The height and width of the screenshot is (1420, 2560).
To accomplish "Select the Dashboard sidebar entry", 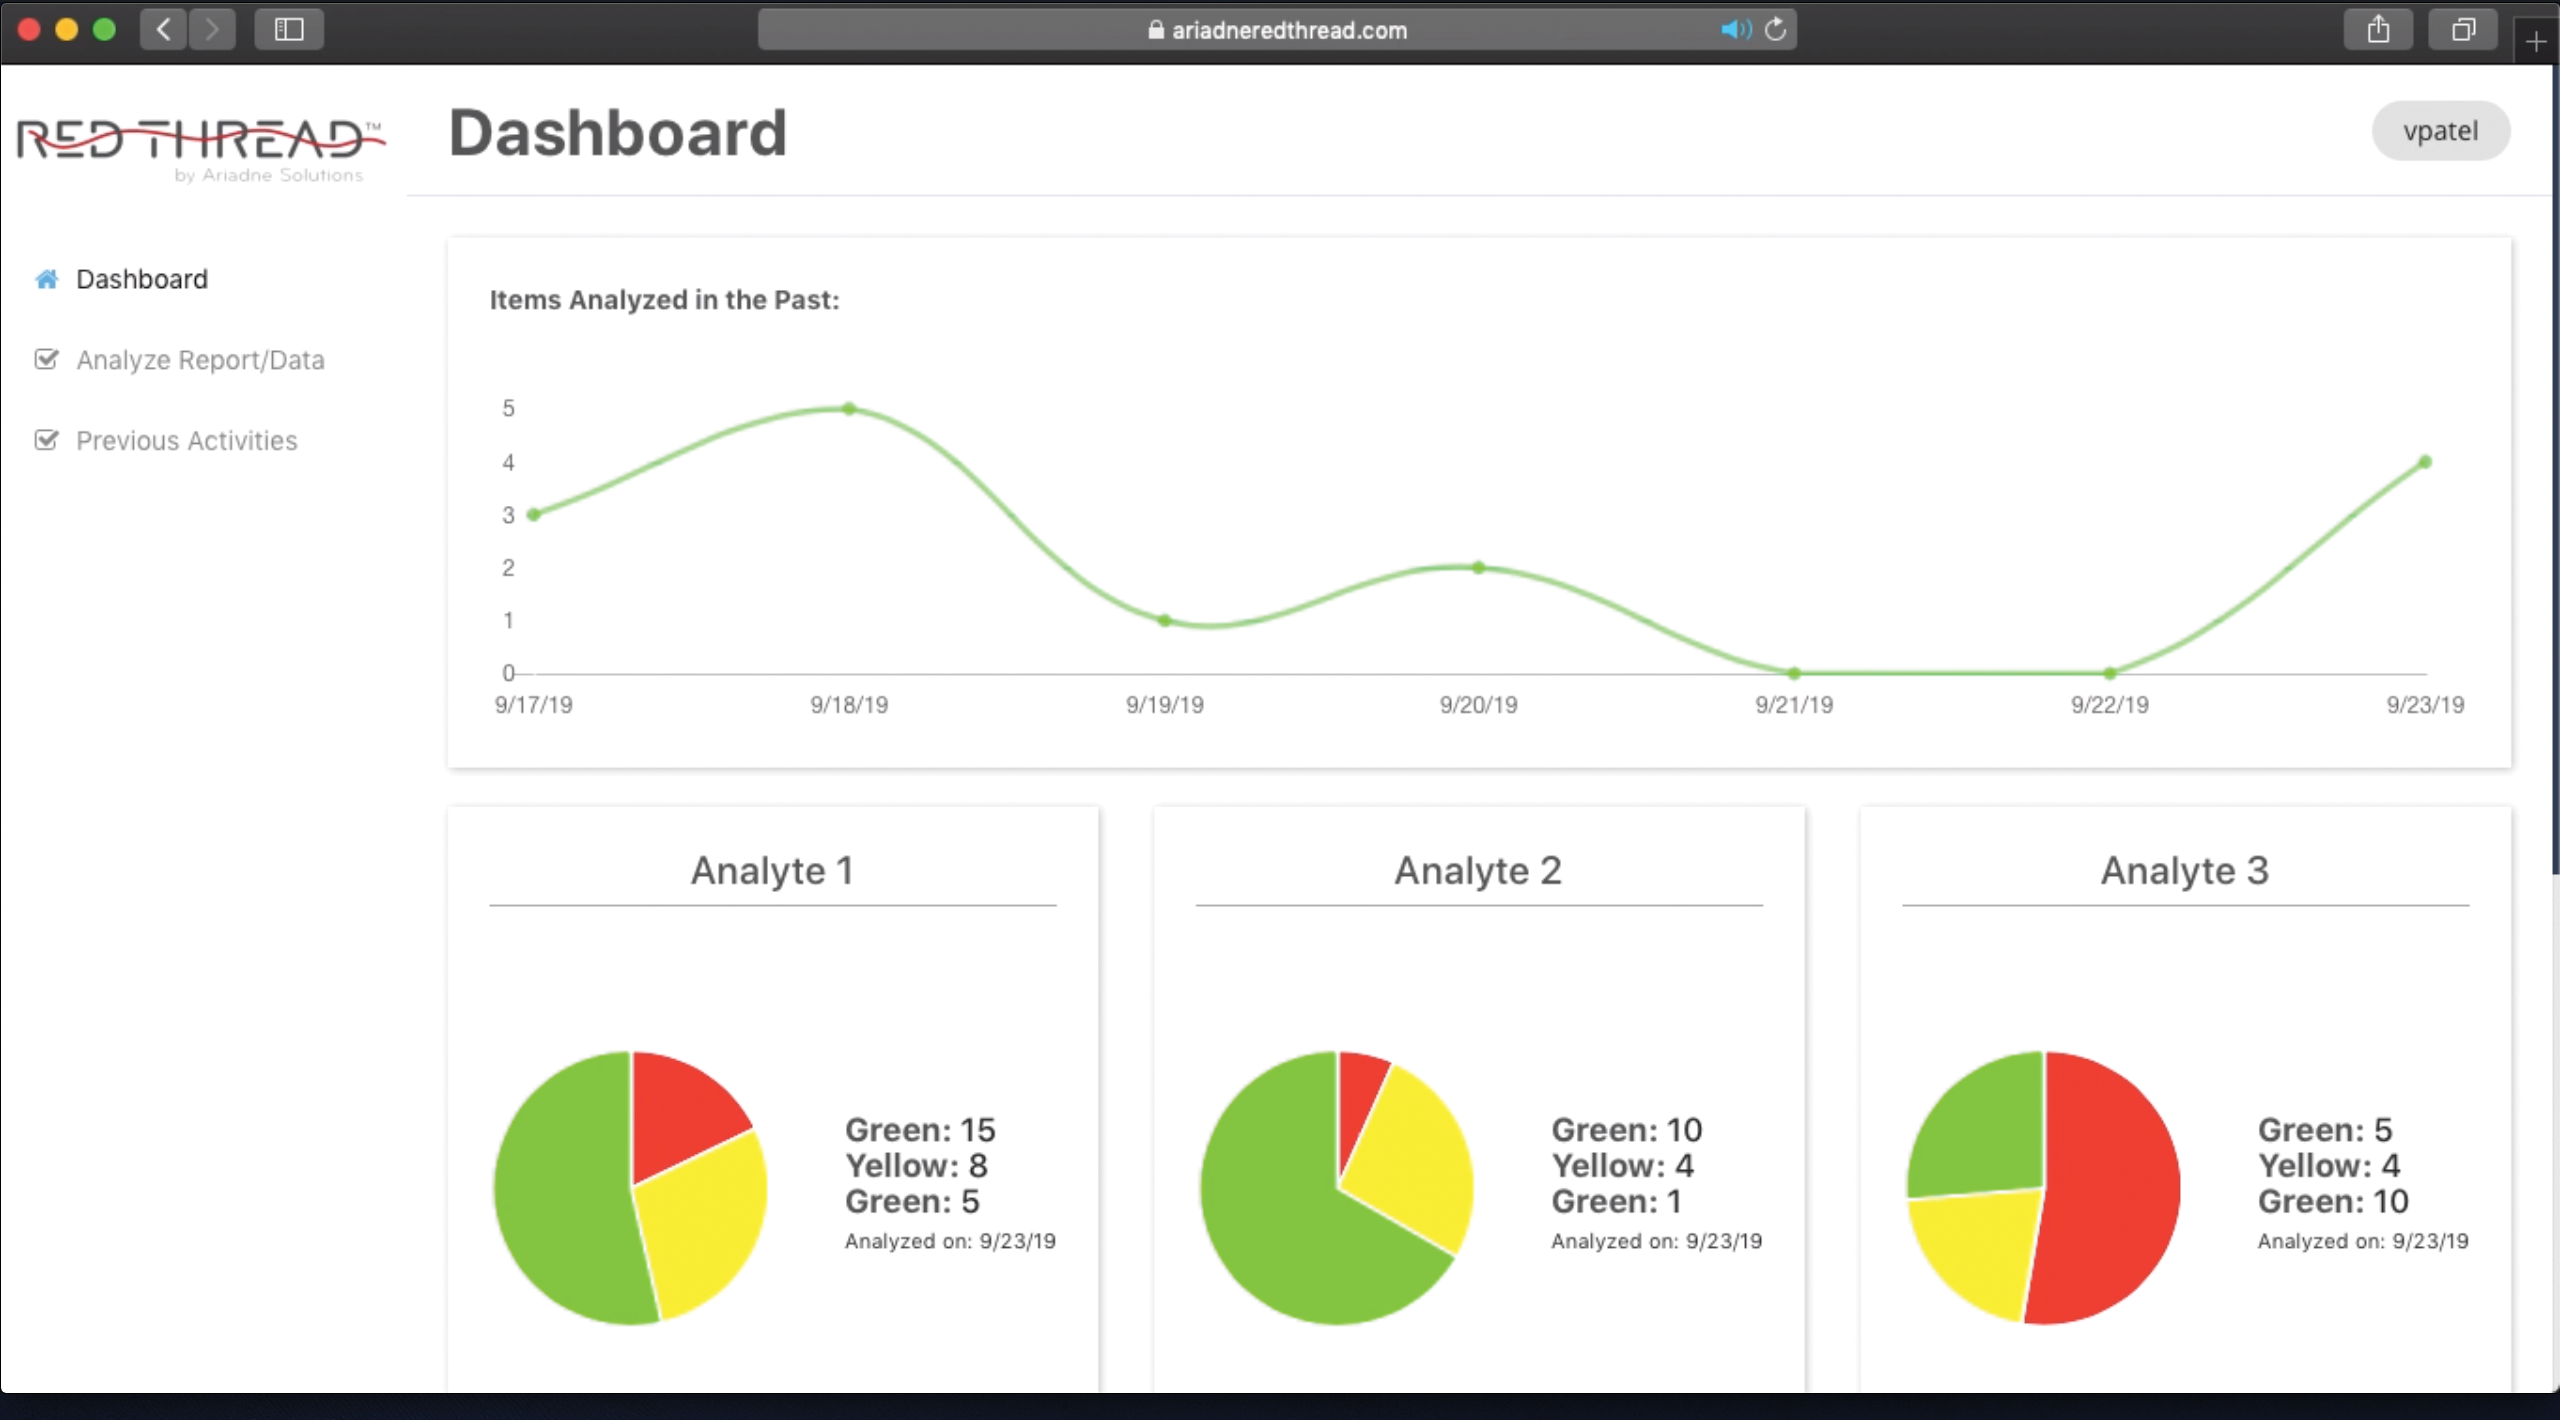I will 142,279.
